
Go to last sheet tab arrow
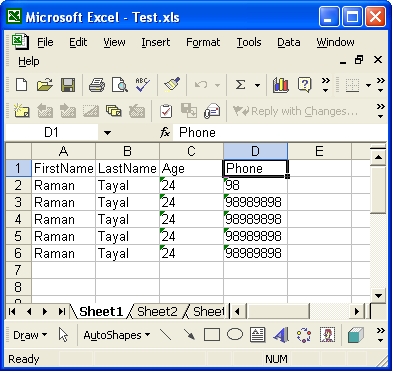point(61,312)
